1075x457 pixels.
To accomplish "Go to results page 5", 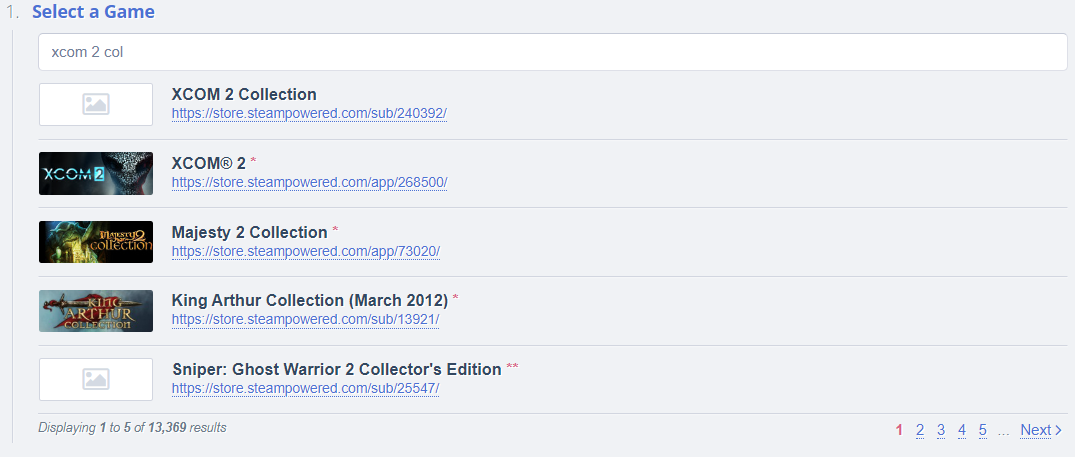I will 982,430.
